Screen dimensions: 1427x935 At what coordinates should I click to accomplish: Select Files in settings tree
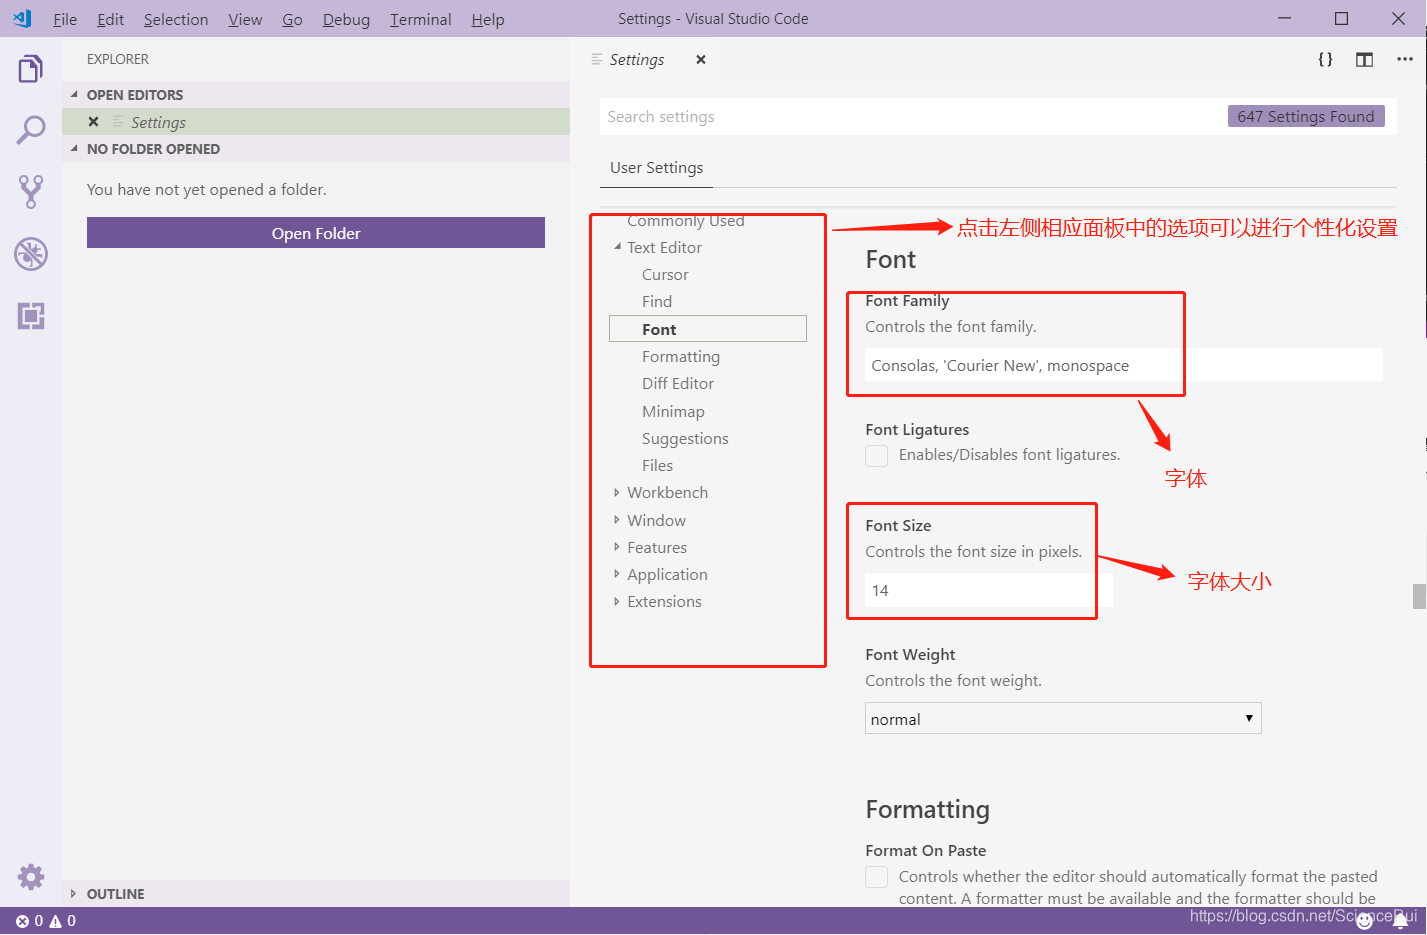click(657, 465)
